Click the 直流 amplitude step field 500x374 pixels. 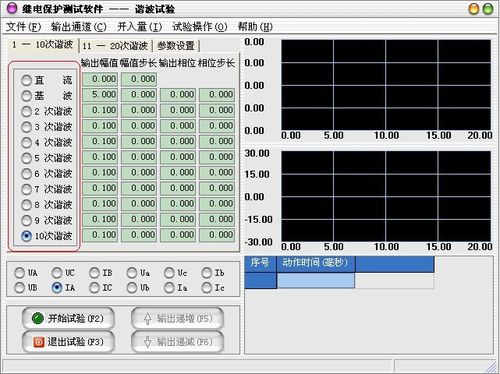tap(139, 79)
